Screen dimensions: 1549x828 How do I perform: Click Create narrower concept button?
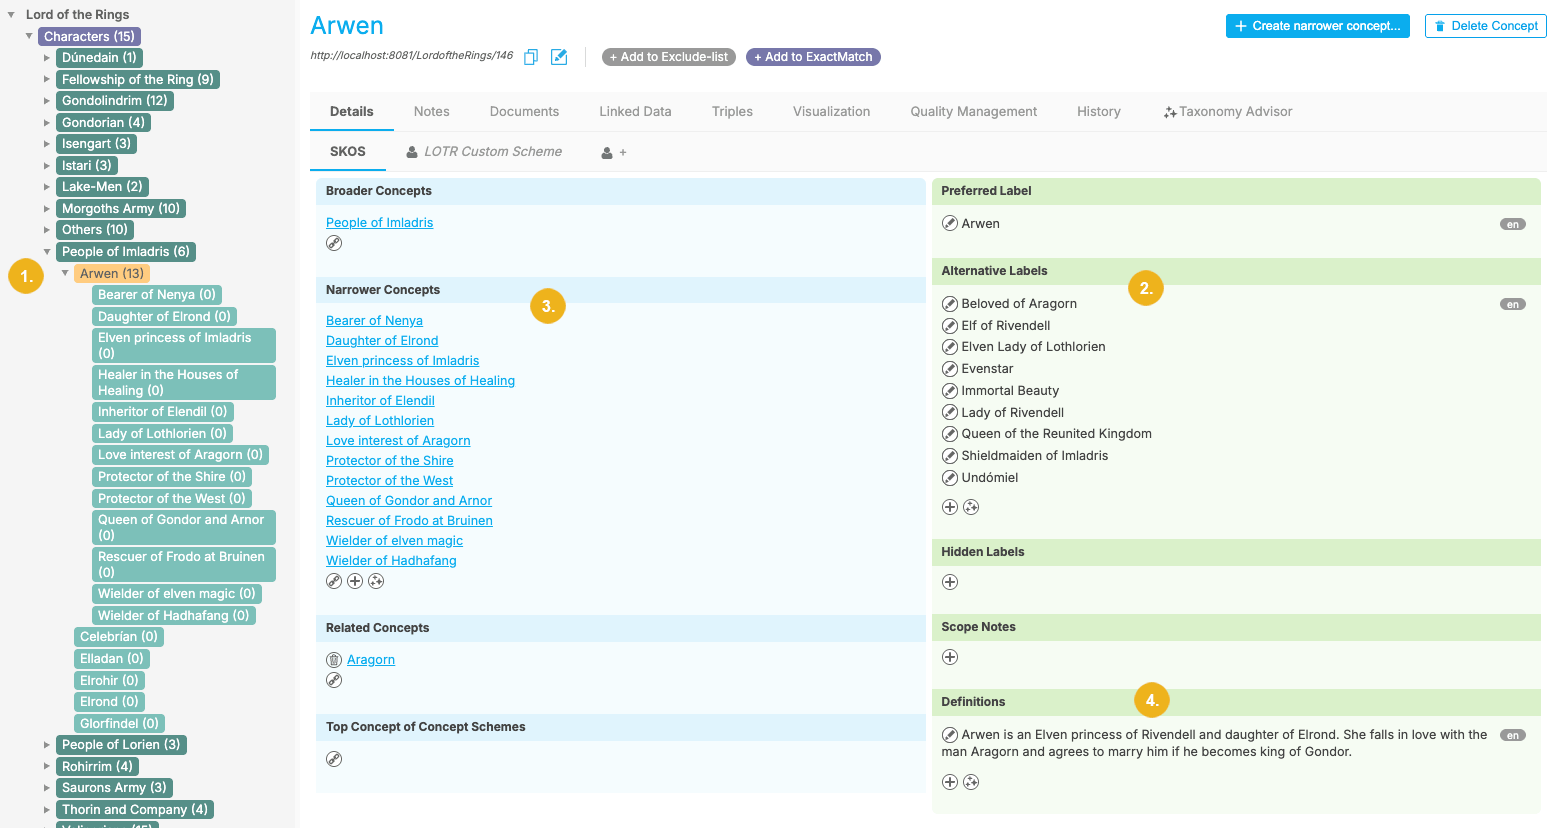tap(1317, 26)
